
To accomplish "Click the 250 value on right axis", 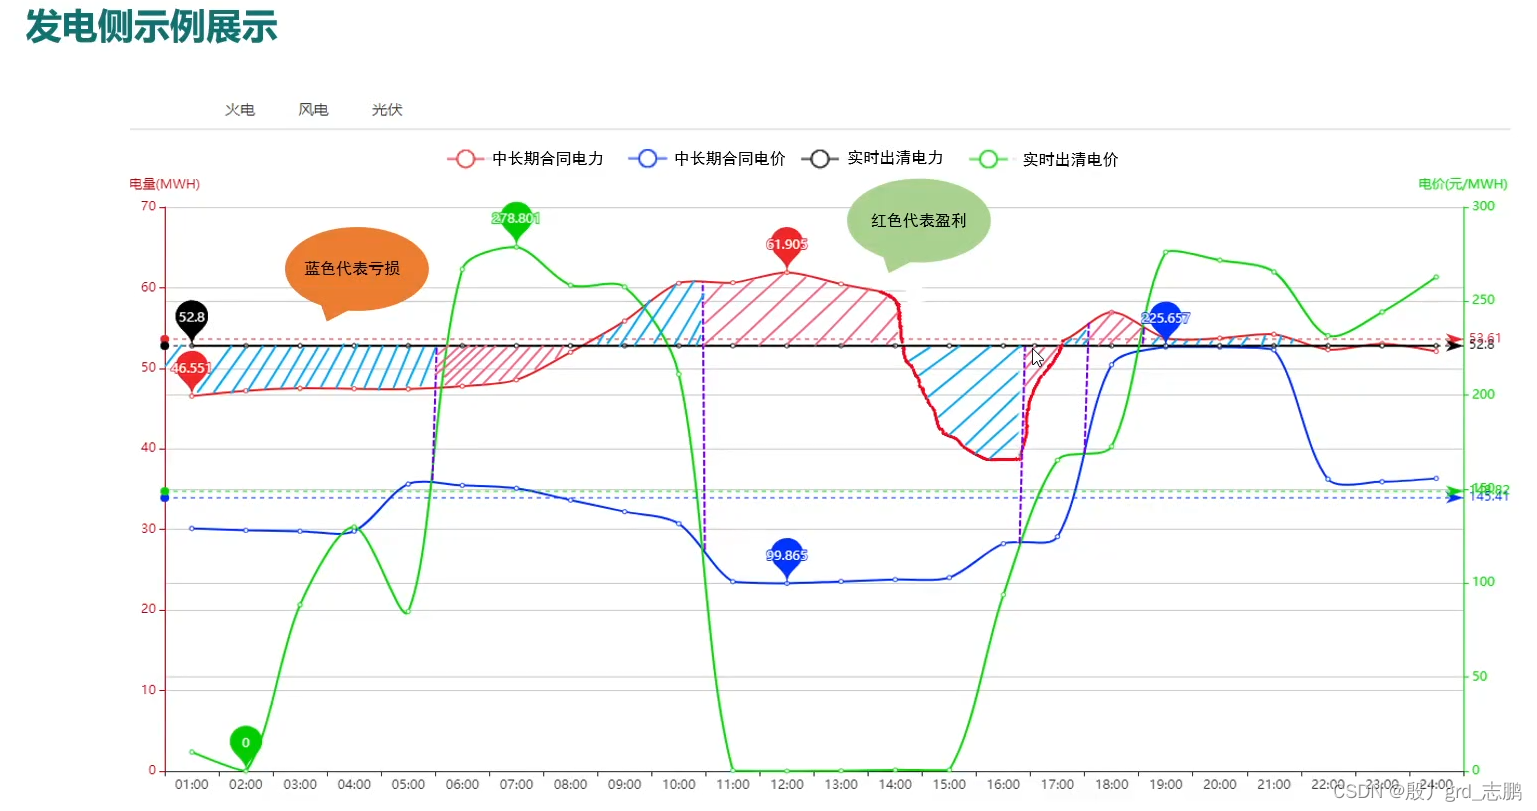I will click(1484, 301).
